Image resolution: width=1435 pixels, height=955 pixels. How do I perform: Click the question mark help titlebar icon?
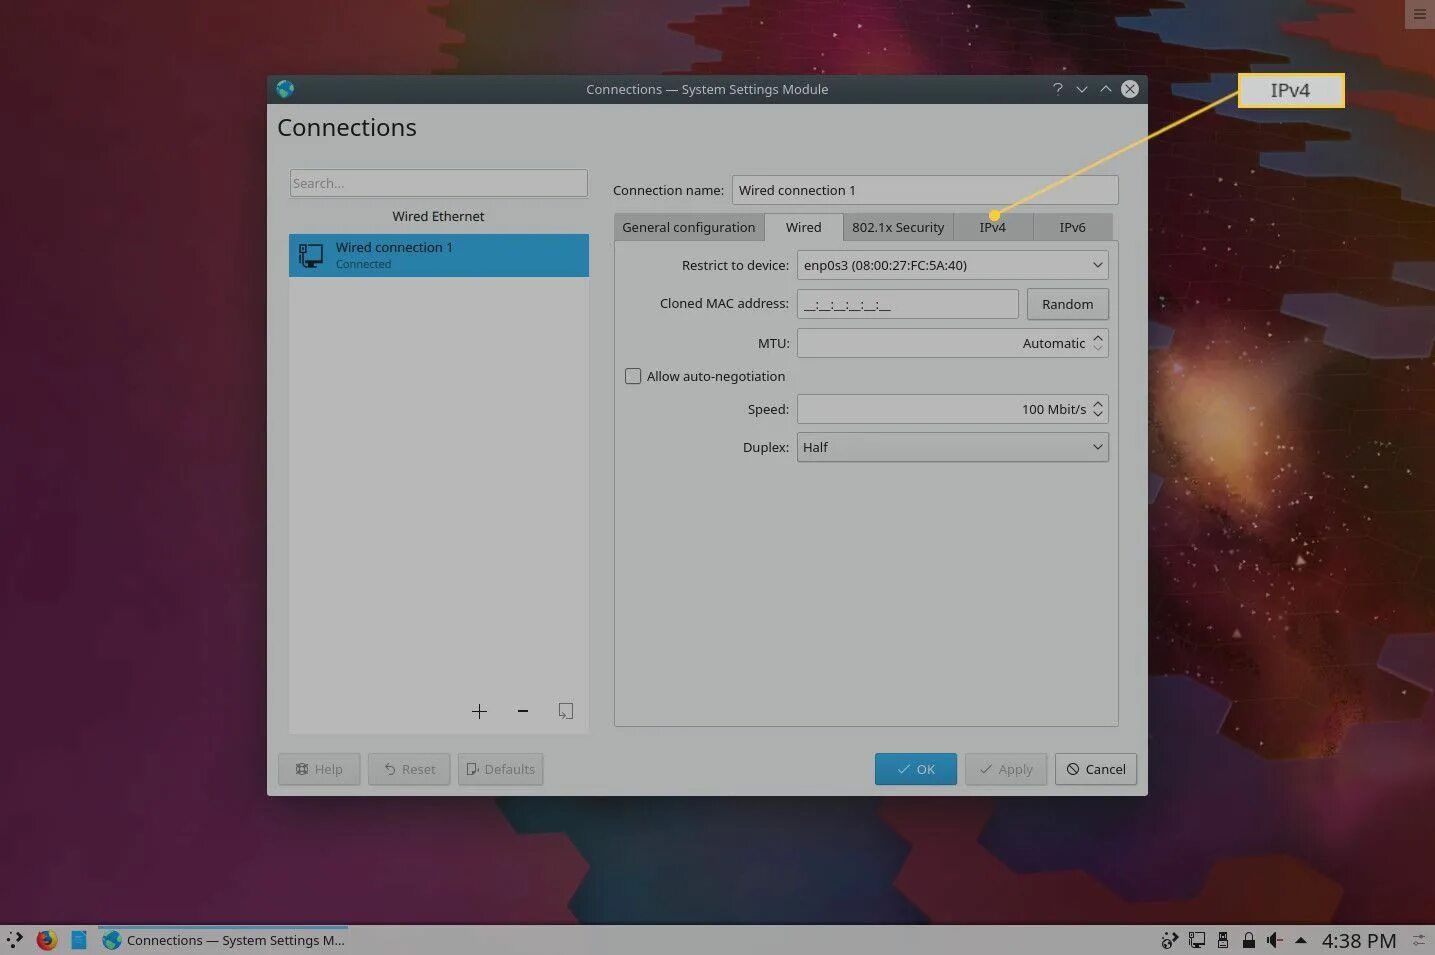[1057, 89]
